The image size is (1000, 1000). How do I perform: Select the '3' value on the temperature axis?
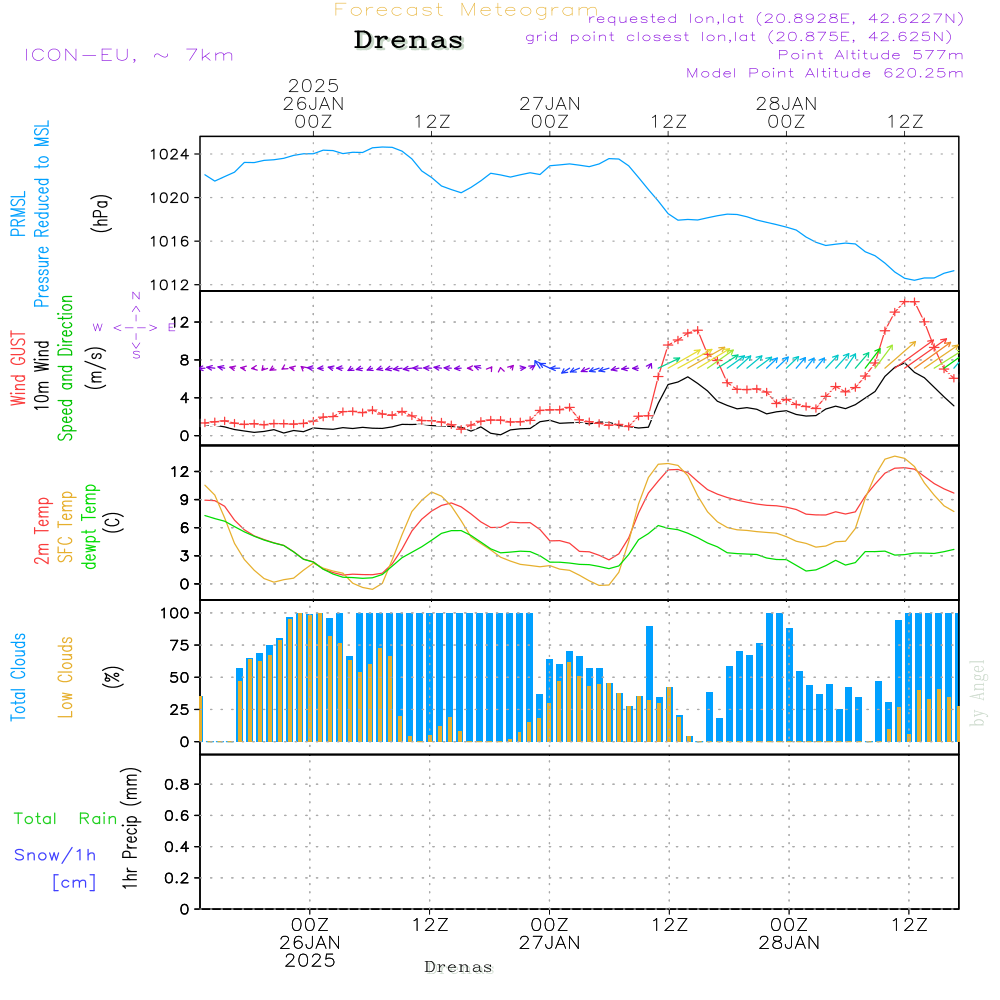184,556
